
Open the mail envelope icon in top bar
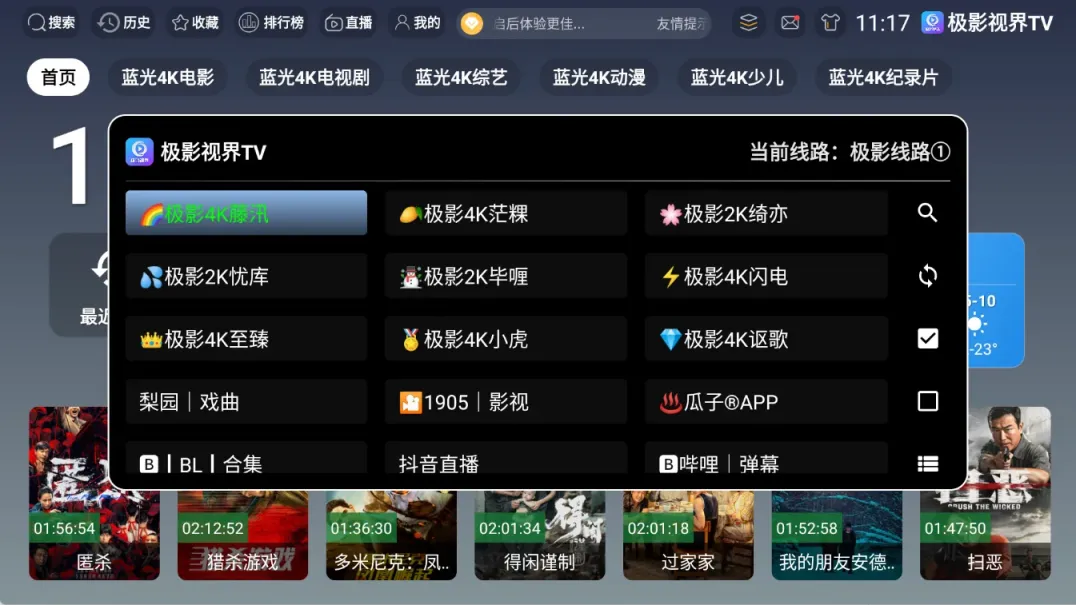pyautogui.click(x=790, y=23)
